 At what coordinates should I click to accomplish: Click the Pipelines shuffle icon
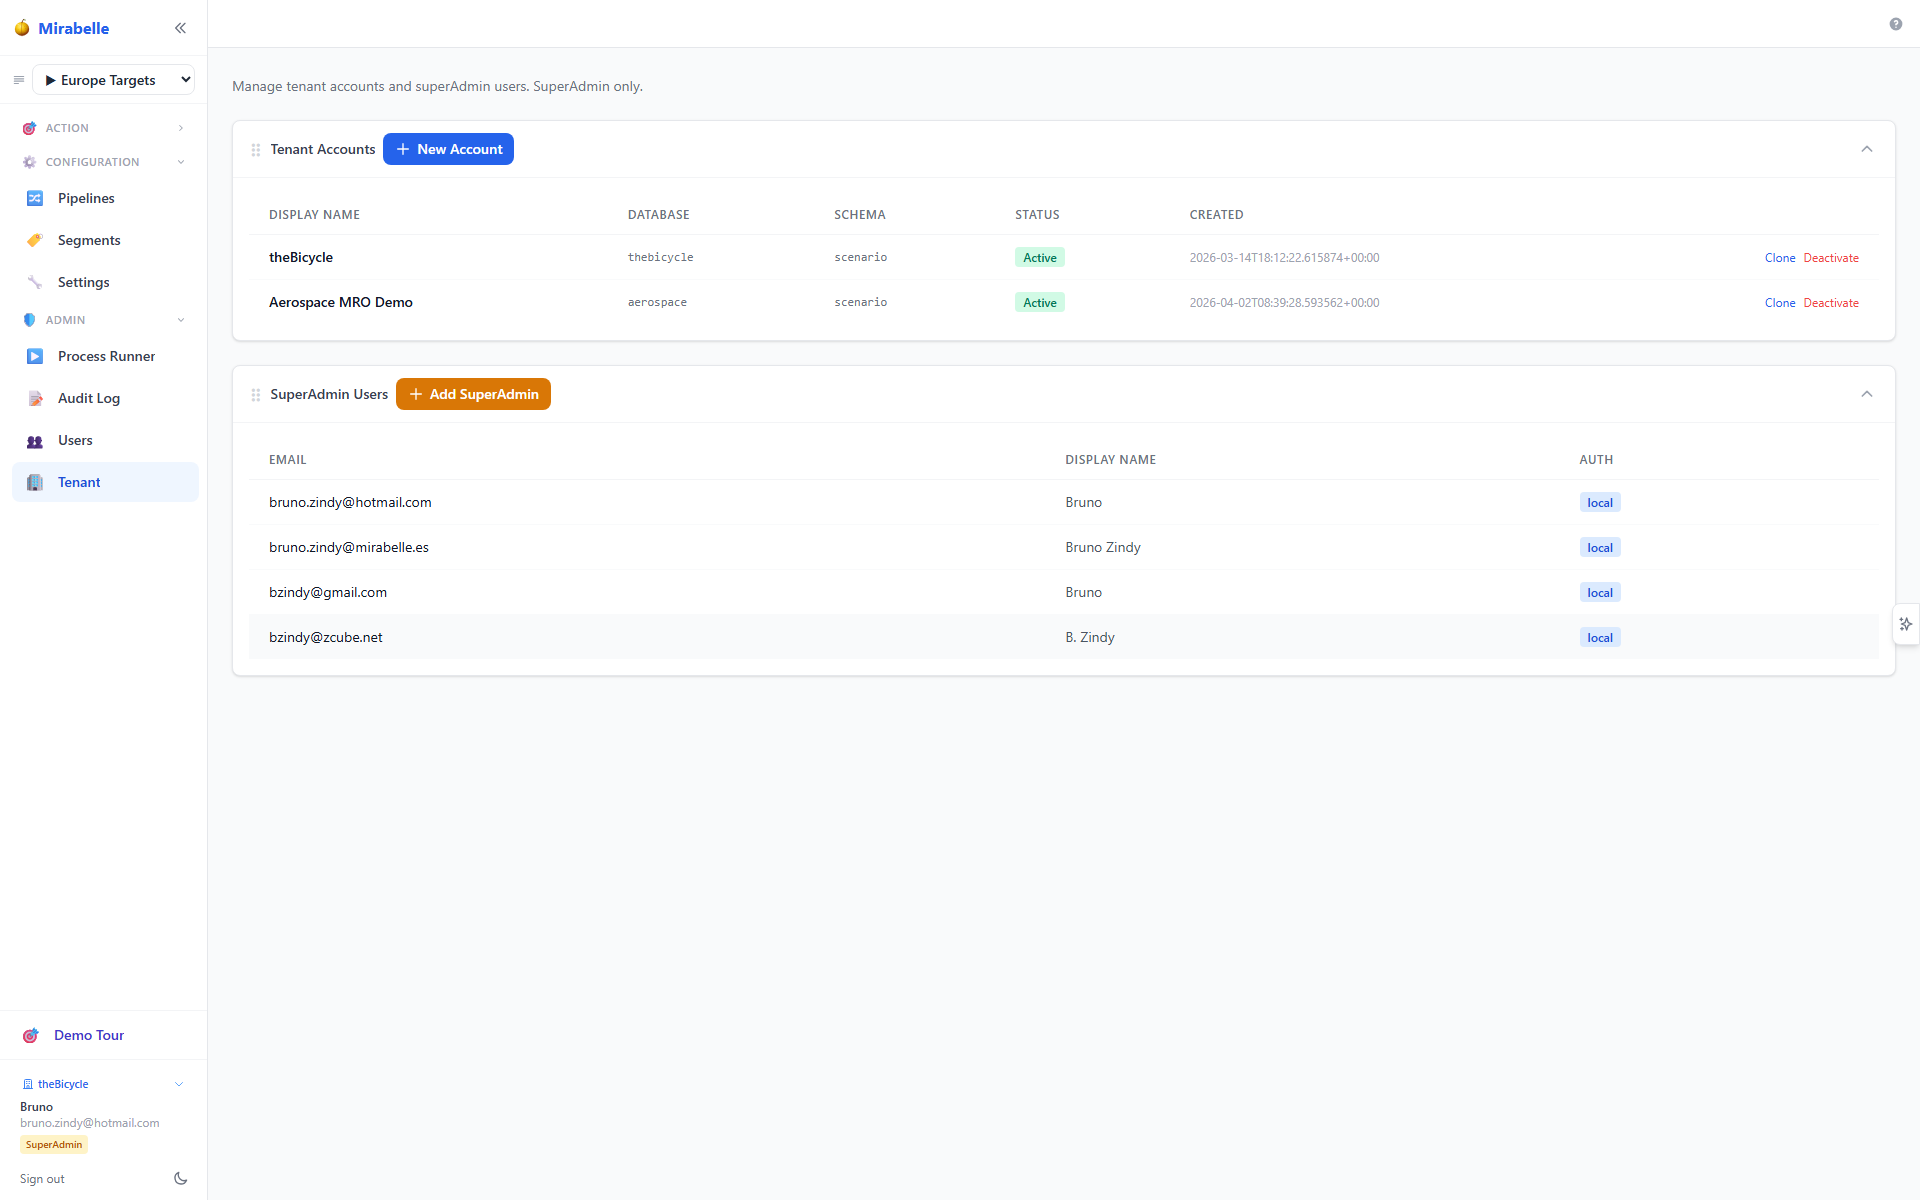35,198
